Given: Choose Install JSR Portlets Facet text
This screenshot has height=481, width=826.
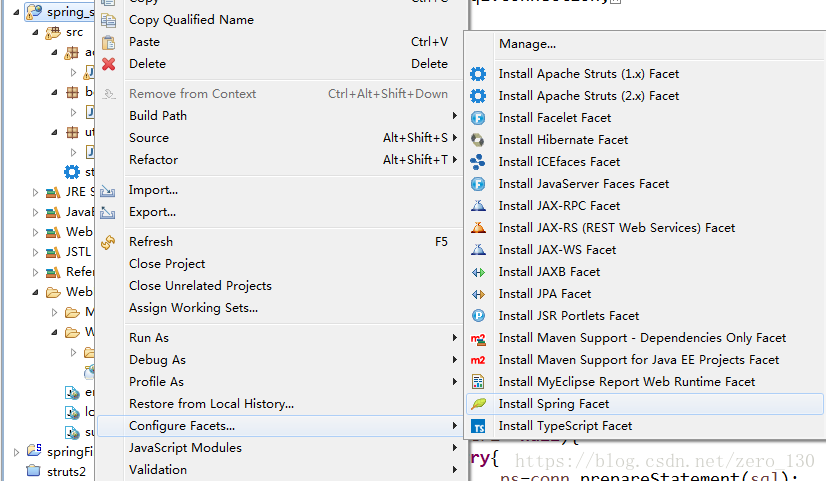Looking at the screenshot, I should tap(569, 316).
